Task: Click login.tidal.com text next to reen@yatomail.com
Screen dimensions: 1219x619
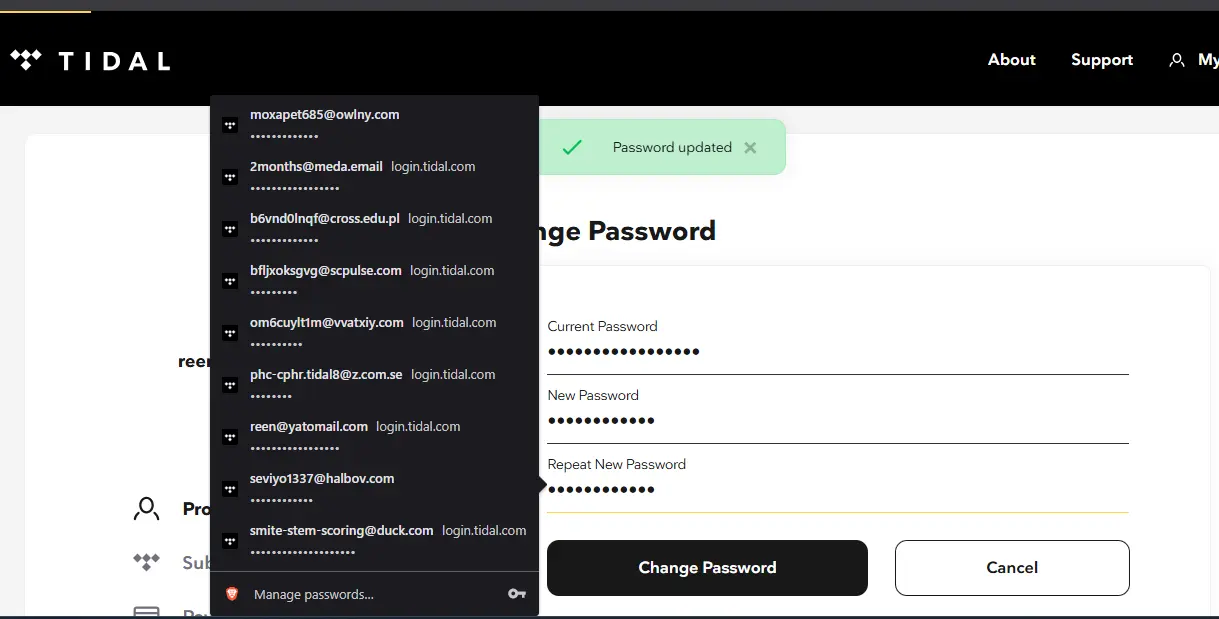Action: [x=418, y=426]
